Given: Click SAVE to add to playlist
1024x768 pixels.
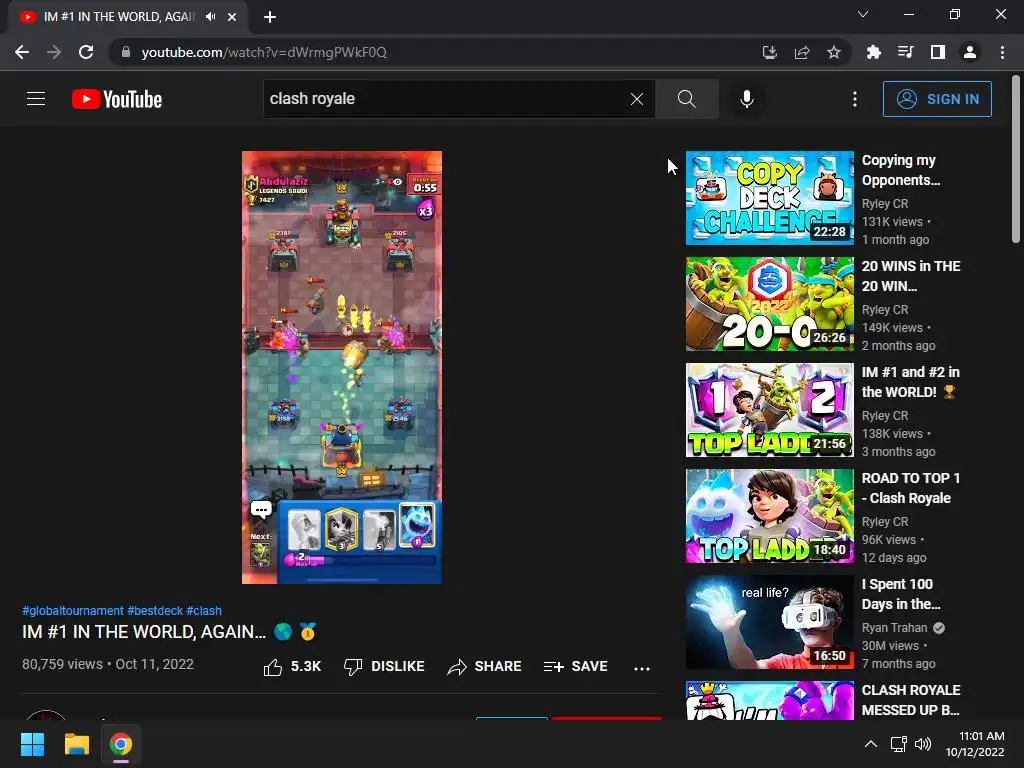Looking at the screenshot, I should [575, 667].
